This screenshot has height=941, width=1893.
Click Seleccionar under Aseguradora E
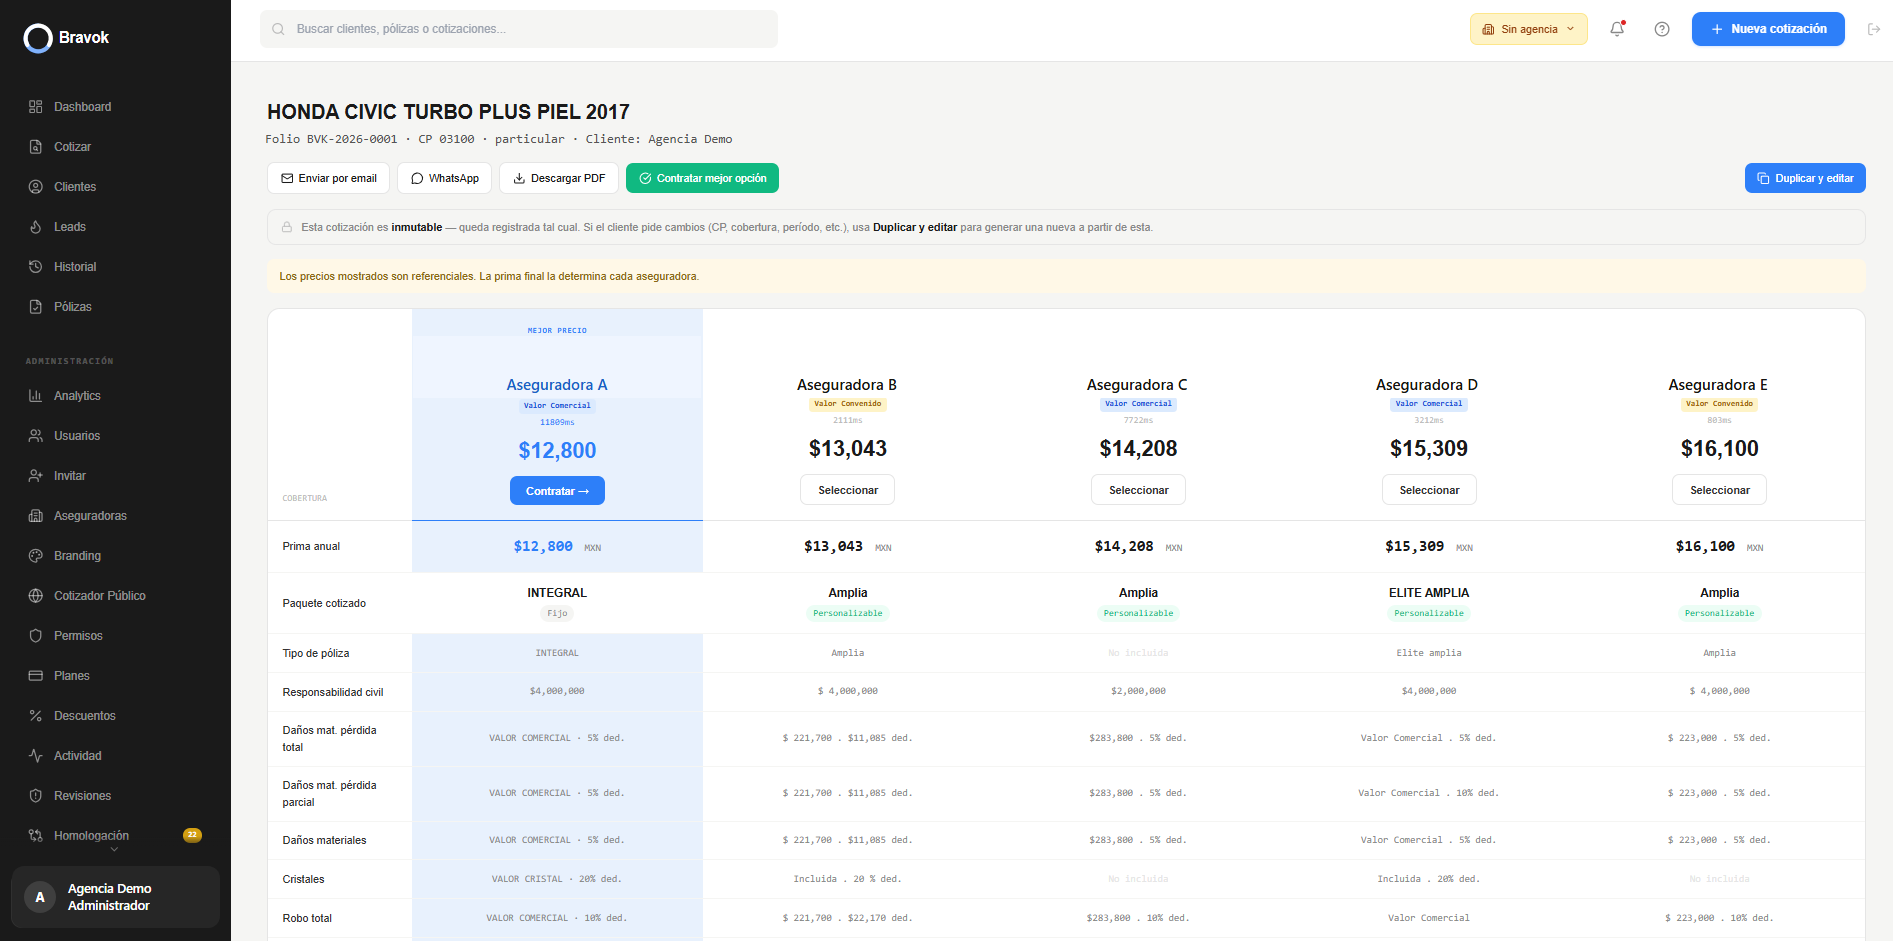point(1720,490)
